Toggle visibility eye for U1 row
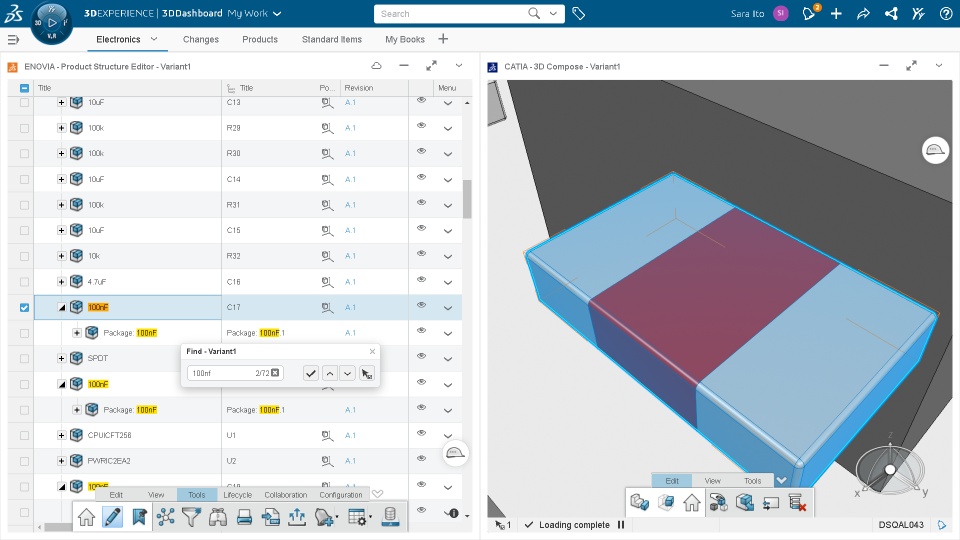Viewport: 960px width, 540px height. pyautogui.click(x=421, y=433)
